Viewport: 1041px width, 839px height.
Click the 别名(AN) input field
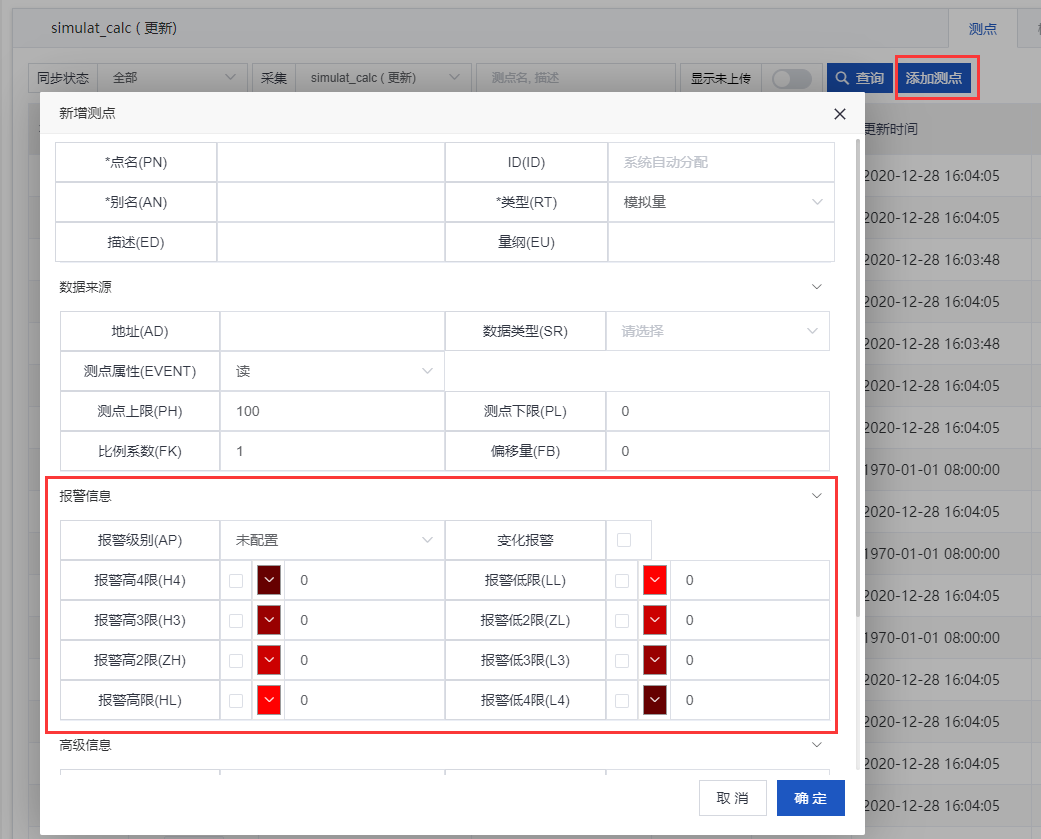(331, 202)
